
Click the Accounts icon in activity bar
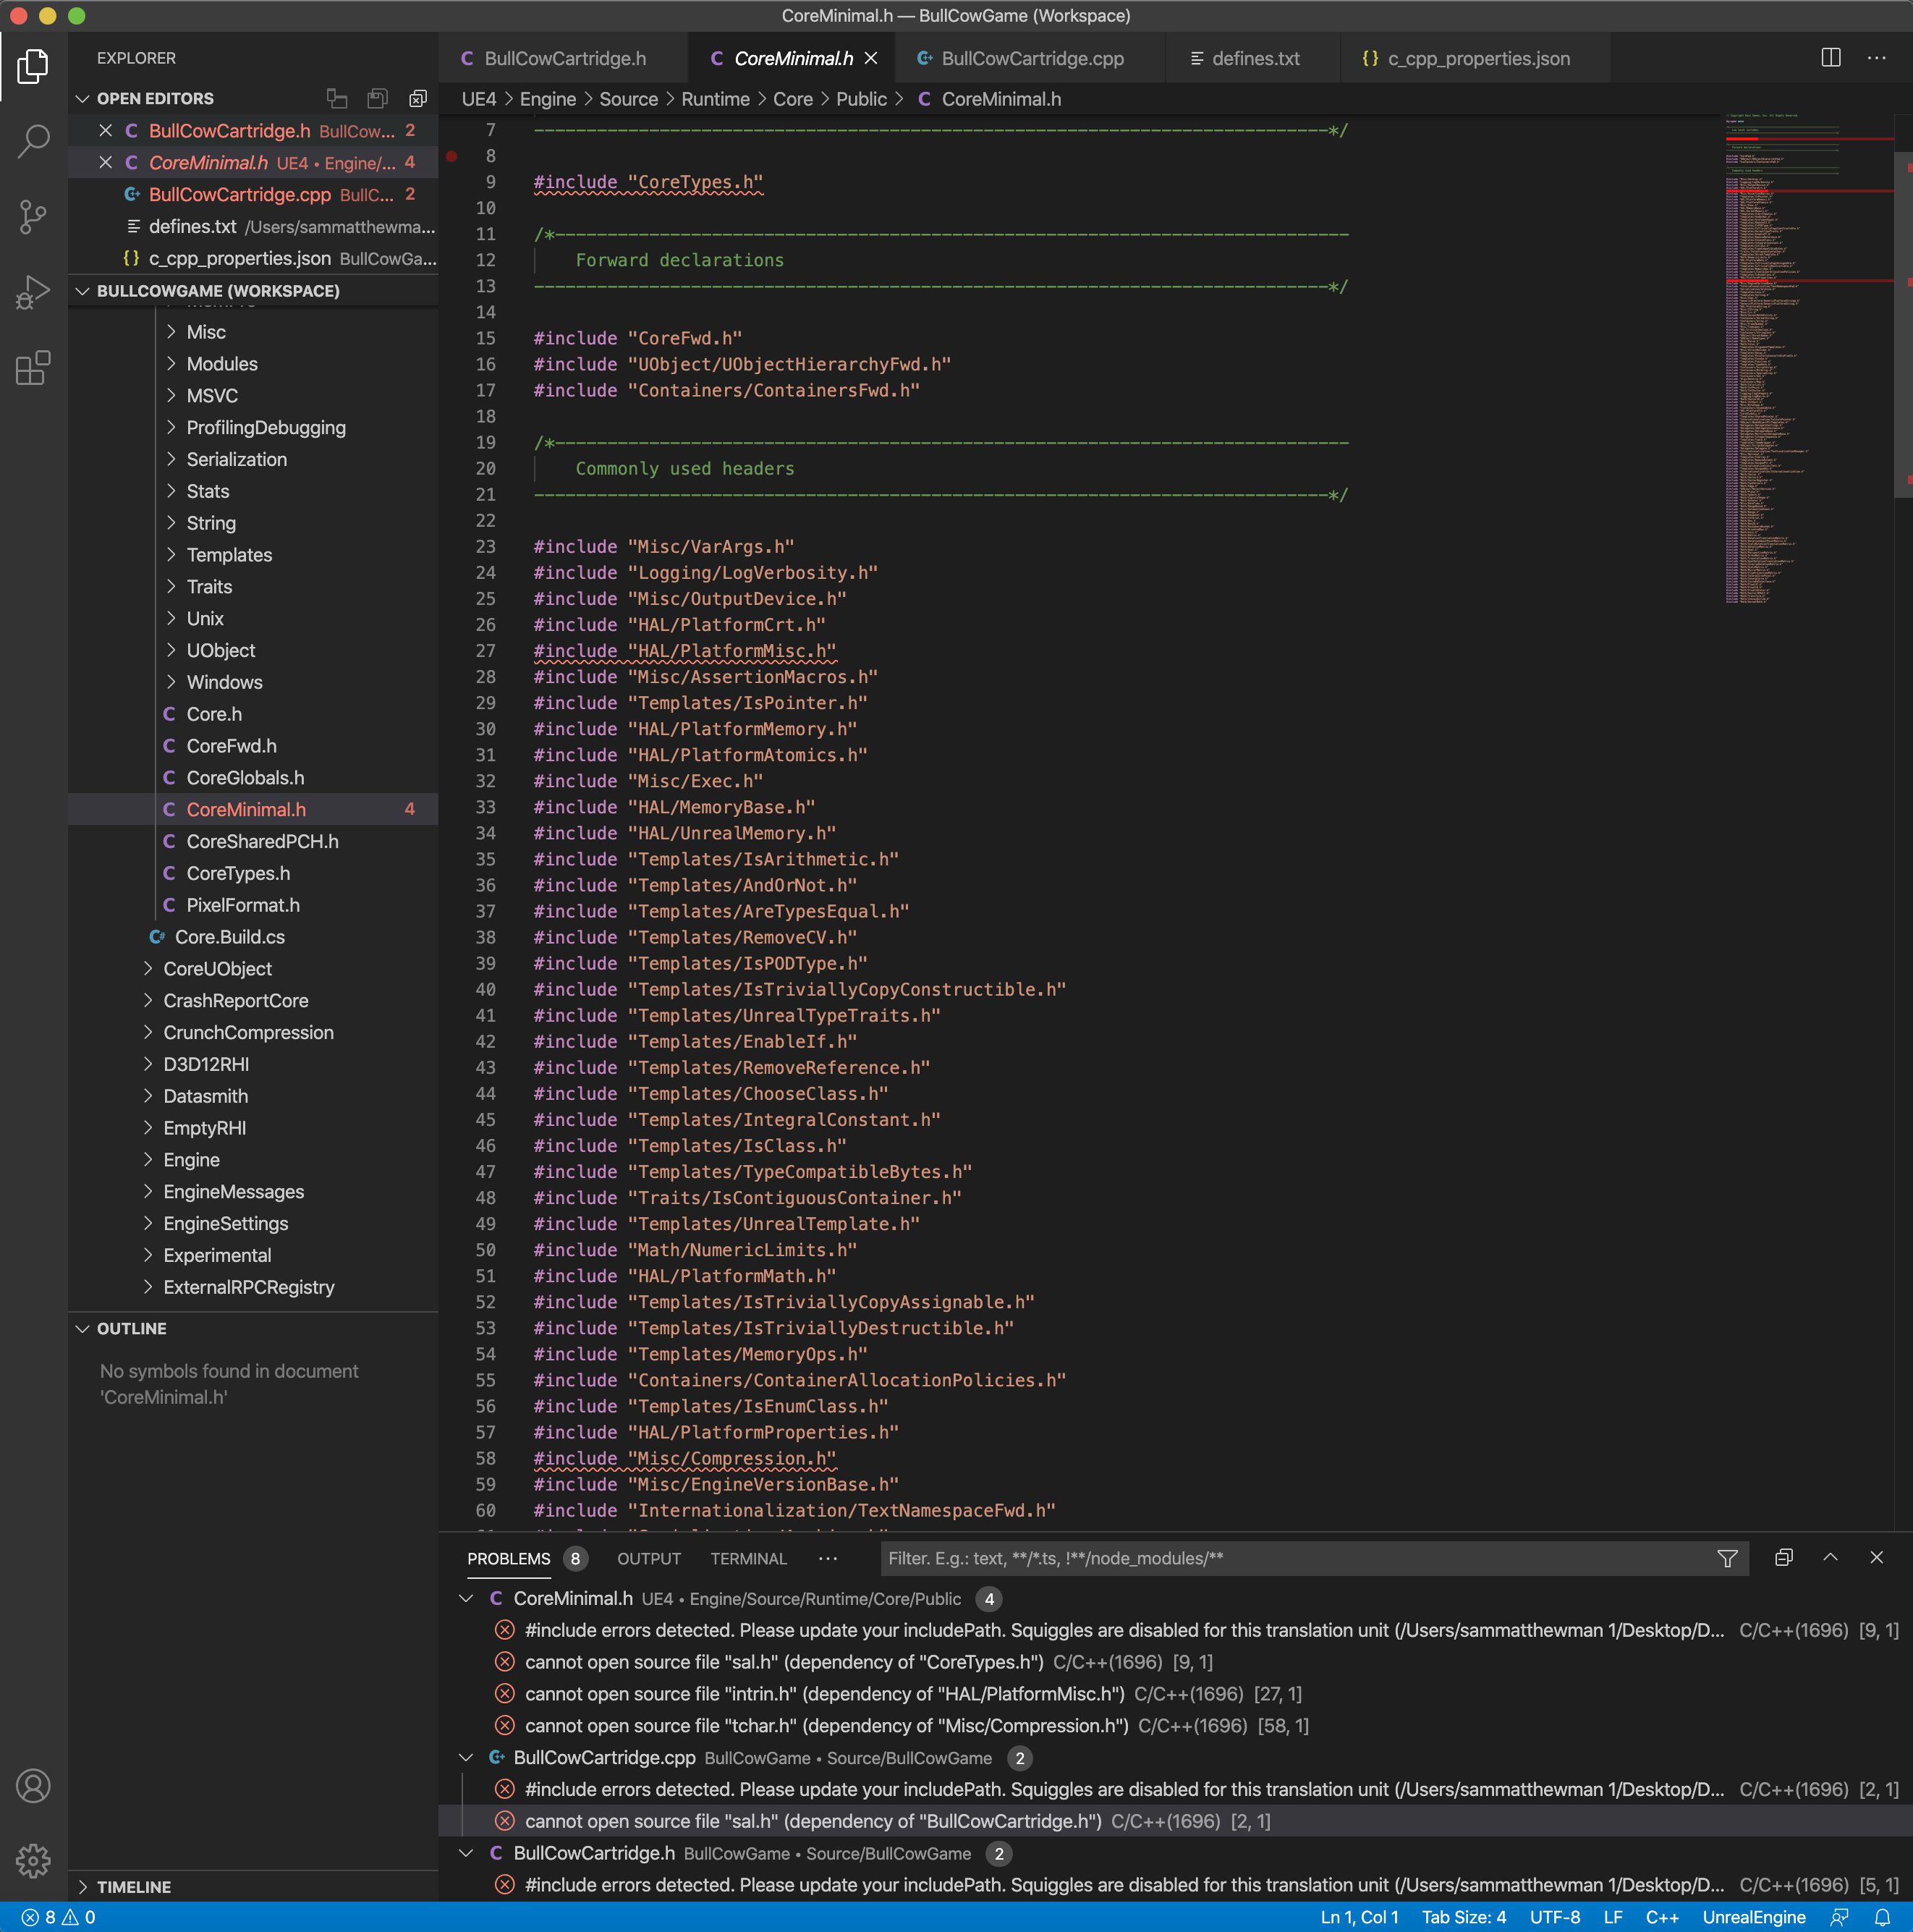click(33, 1786)
